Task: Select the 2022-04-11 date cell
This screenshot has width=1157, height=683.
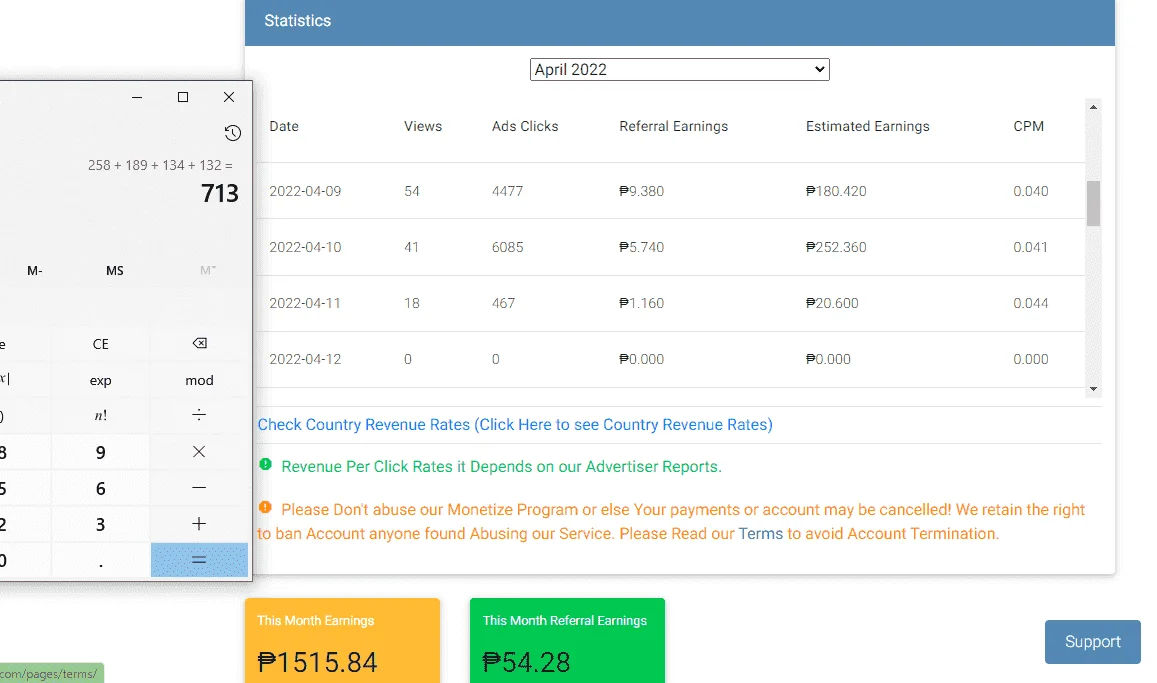Action: pyautogui.click(x=305, y=303)
